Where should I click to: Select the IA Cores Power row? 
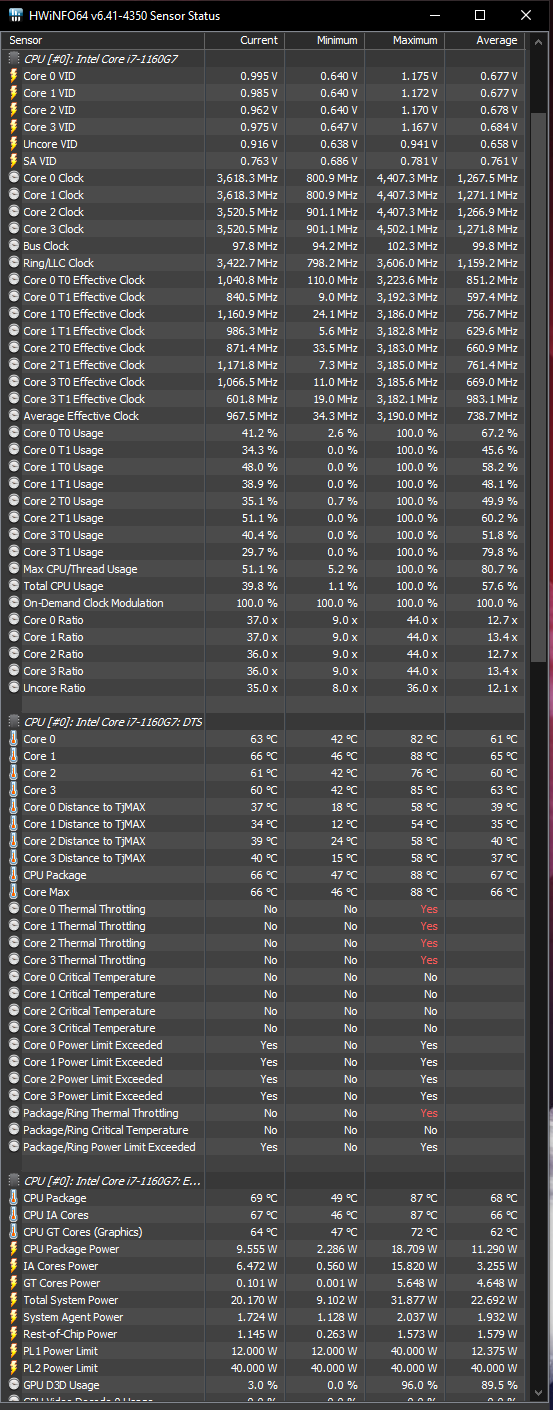264,1266
